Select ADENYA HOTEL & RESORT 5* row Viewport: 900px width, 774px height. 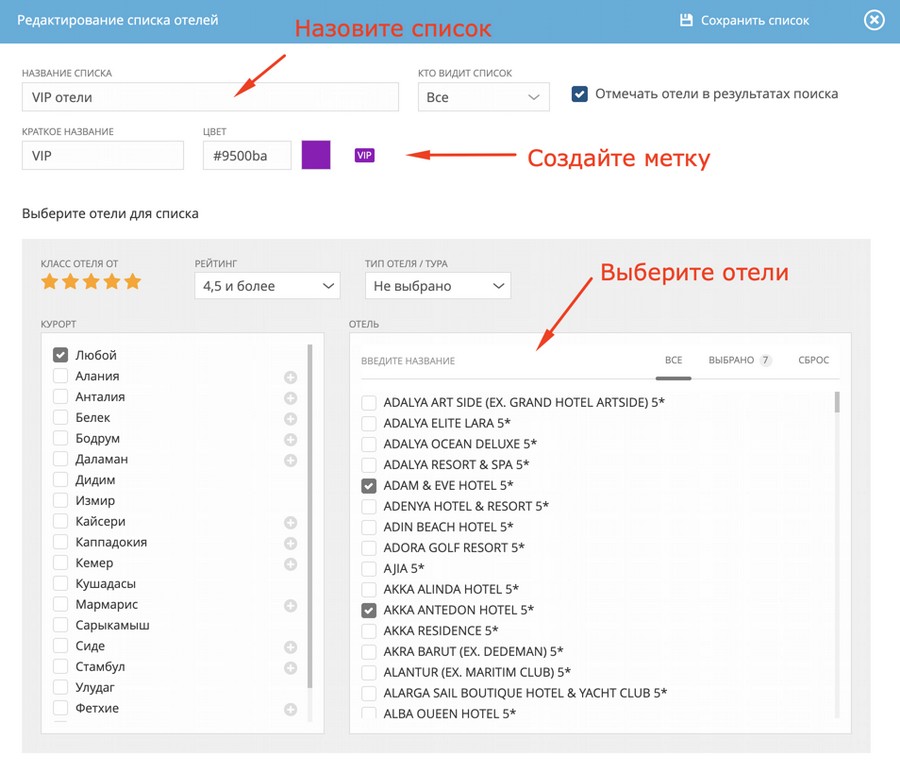[x=455, y=506]
